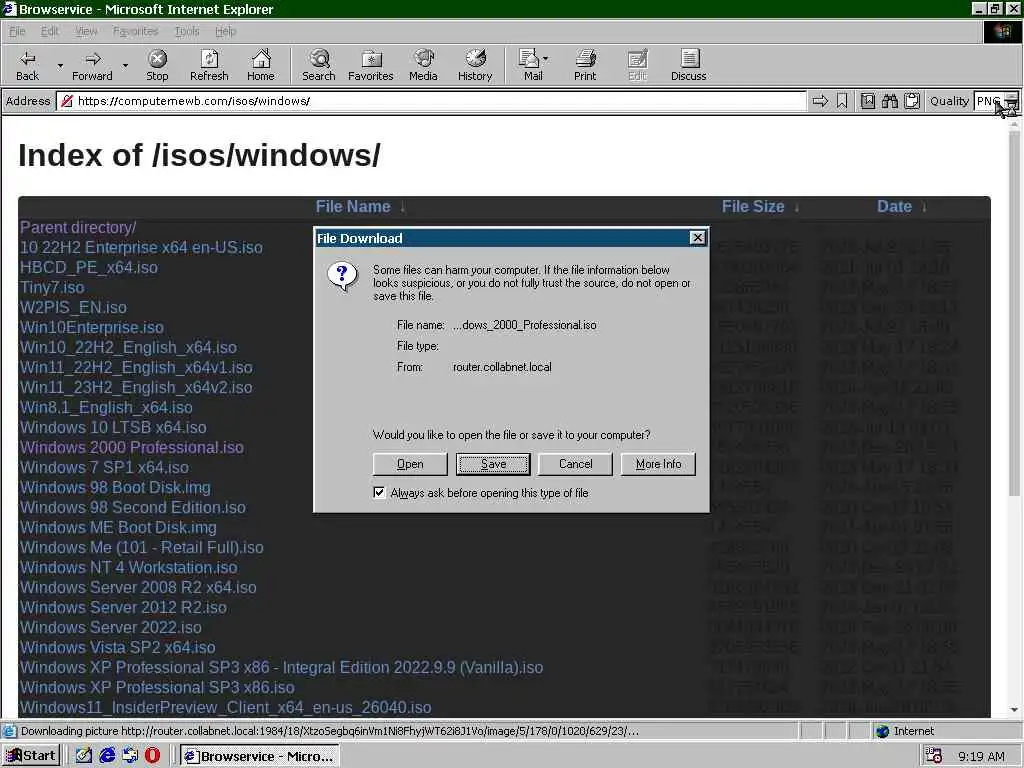1024x768 pixels.
Task: Reload the page with Refresh button
Action: [209, 65]
